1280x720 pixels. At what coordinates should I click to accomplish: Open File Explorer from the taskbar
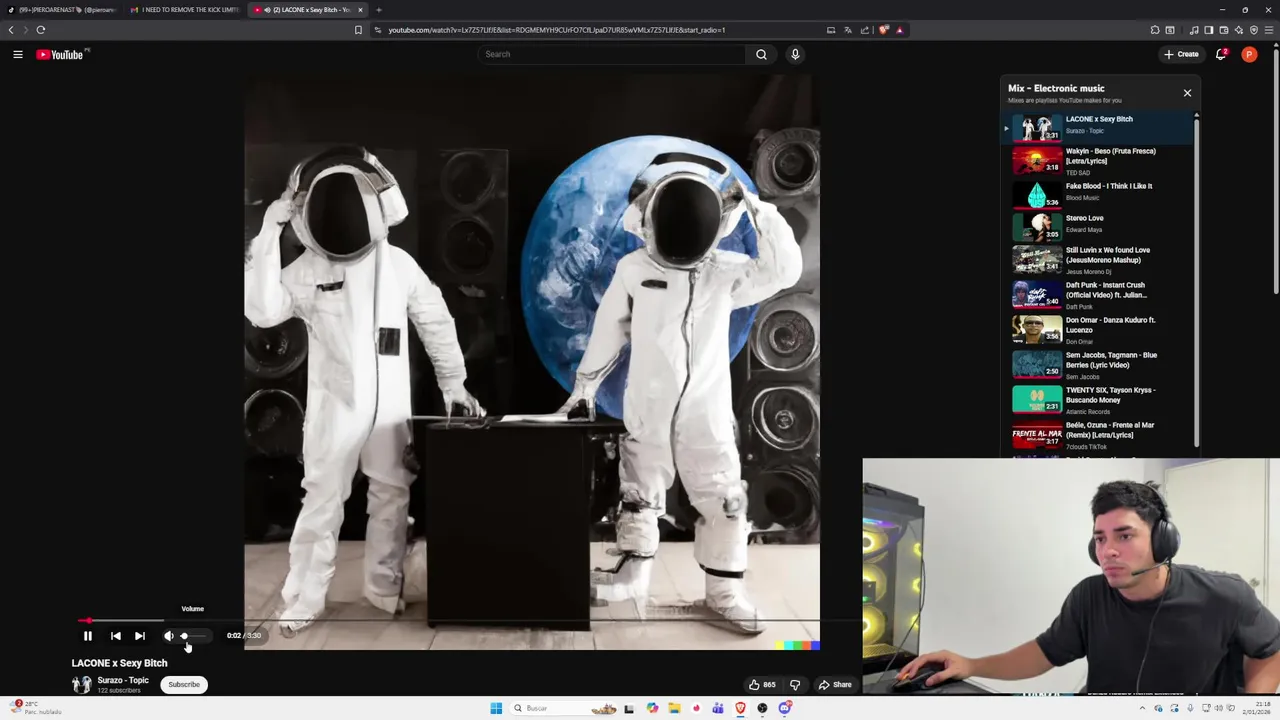click(674, 708)
